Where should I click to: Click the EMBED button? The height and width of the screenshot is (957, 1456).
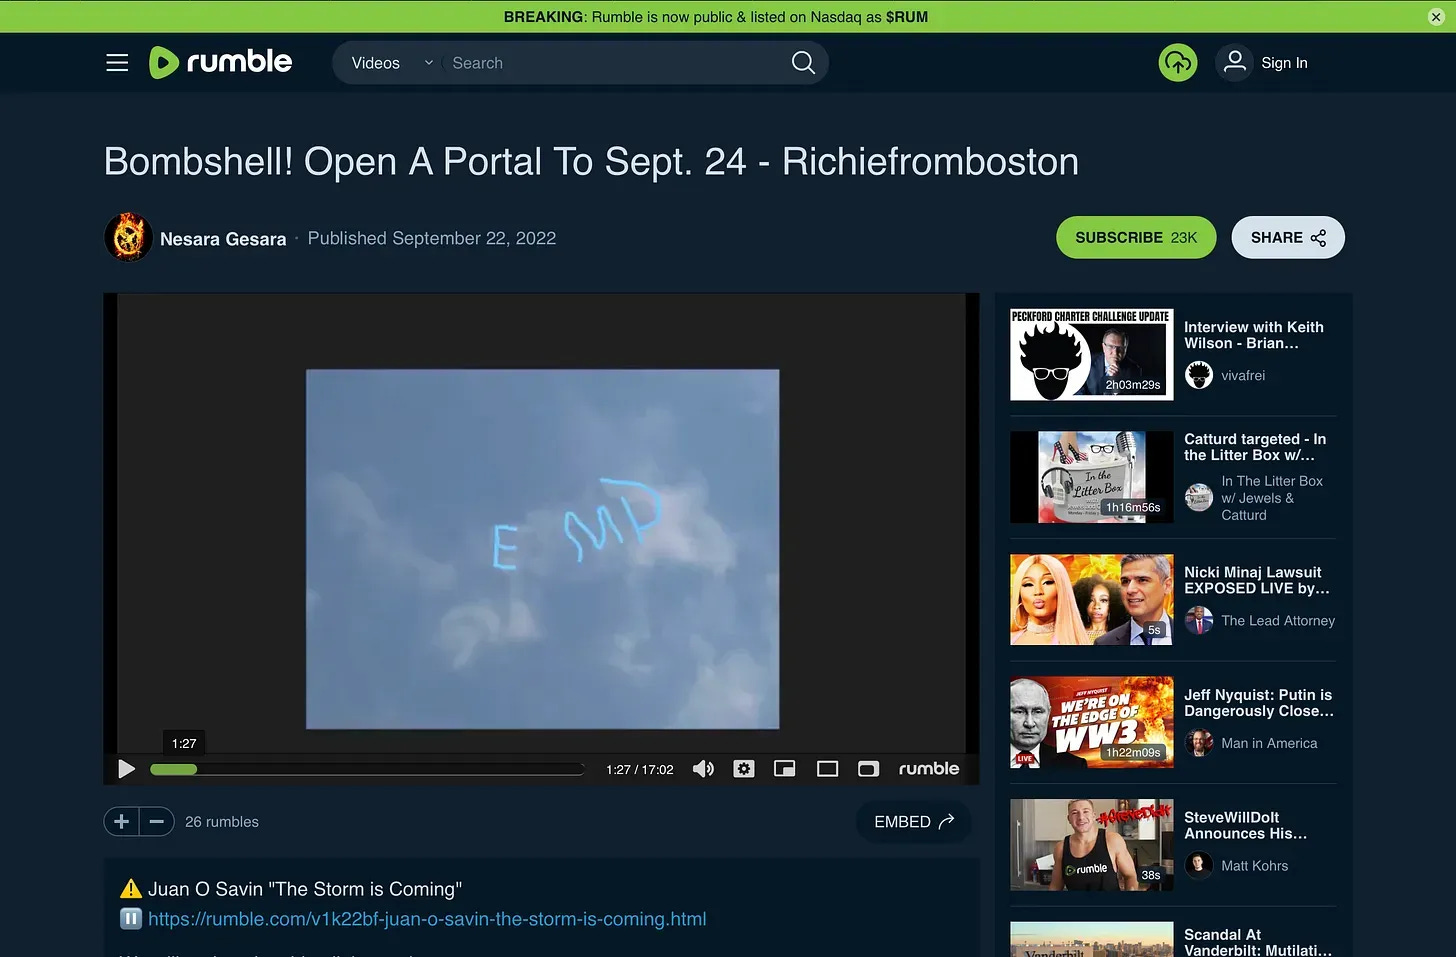tap(914, 822)
